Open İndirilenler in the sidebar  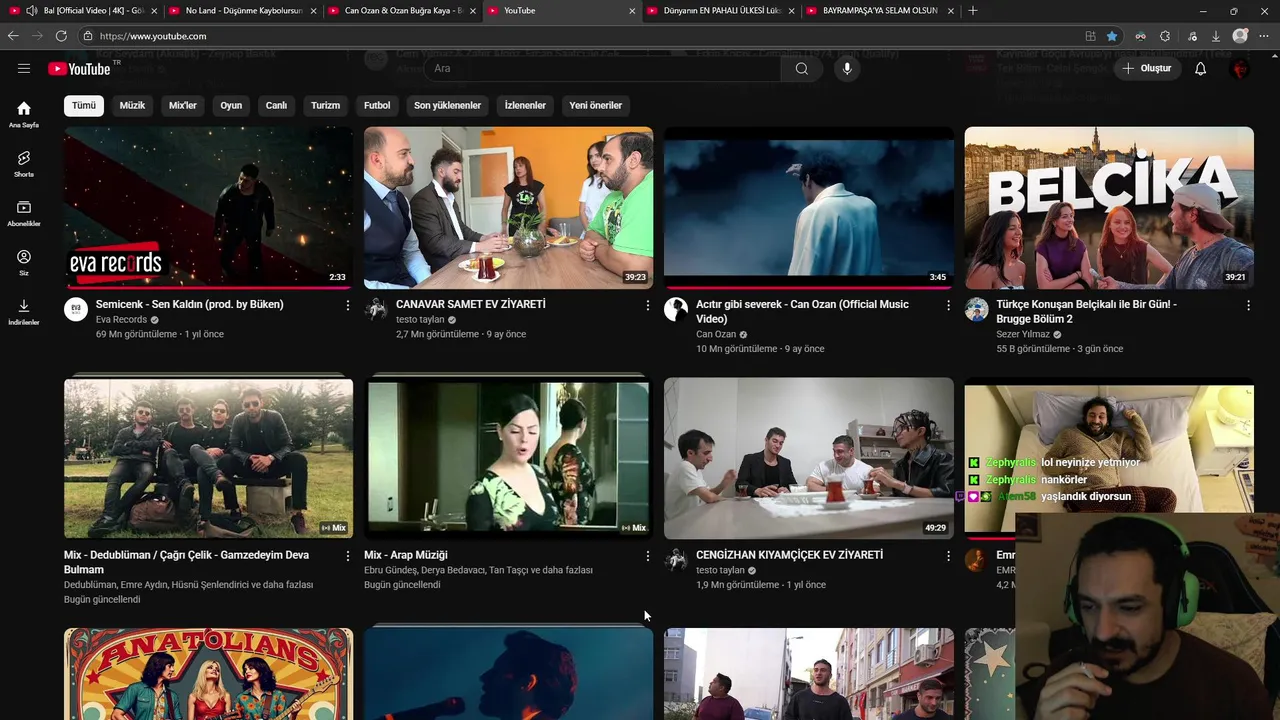[24, 312]
